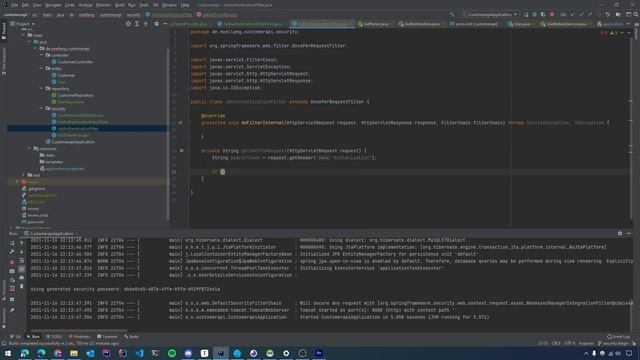
Task: Open the Build tool window button
Action: [131, 337]
